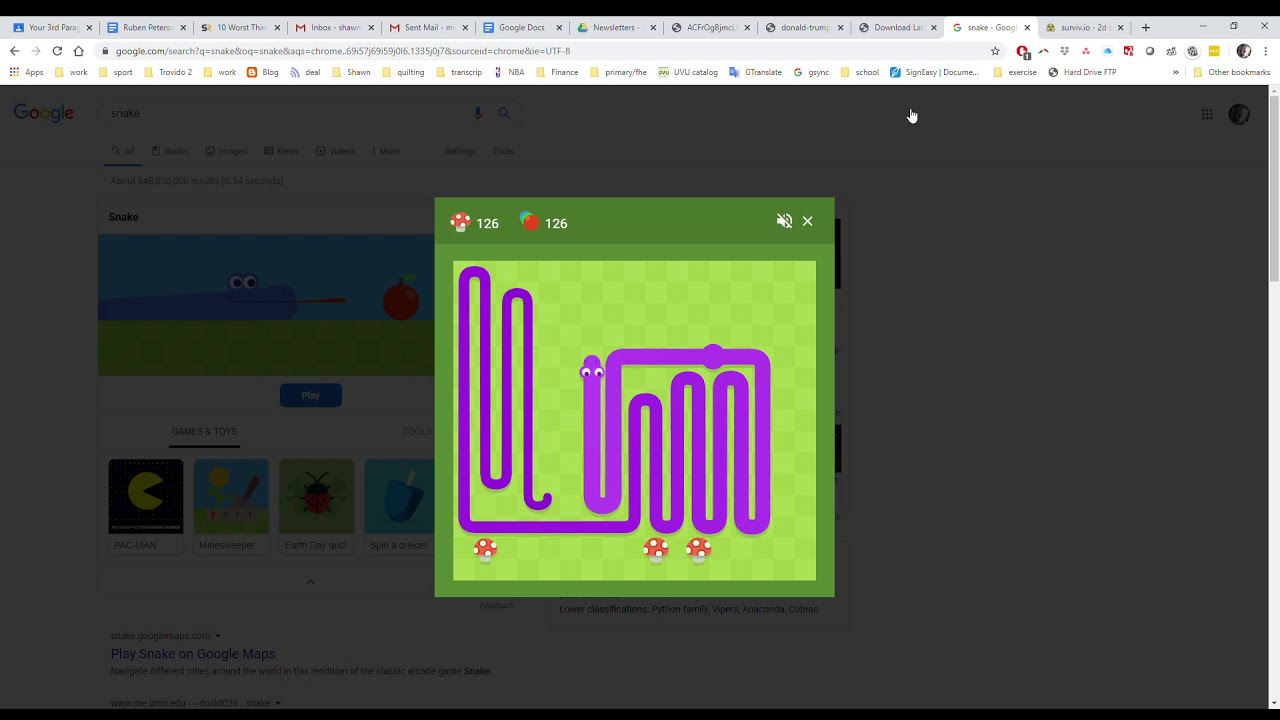Open the Minesweeper game thumbnail

pyautogui.click(x=231, y=497)
